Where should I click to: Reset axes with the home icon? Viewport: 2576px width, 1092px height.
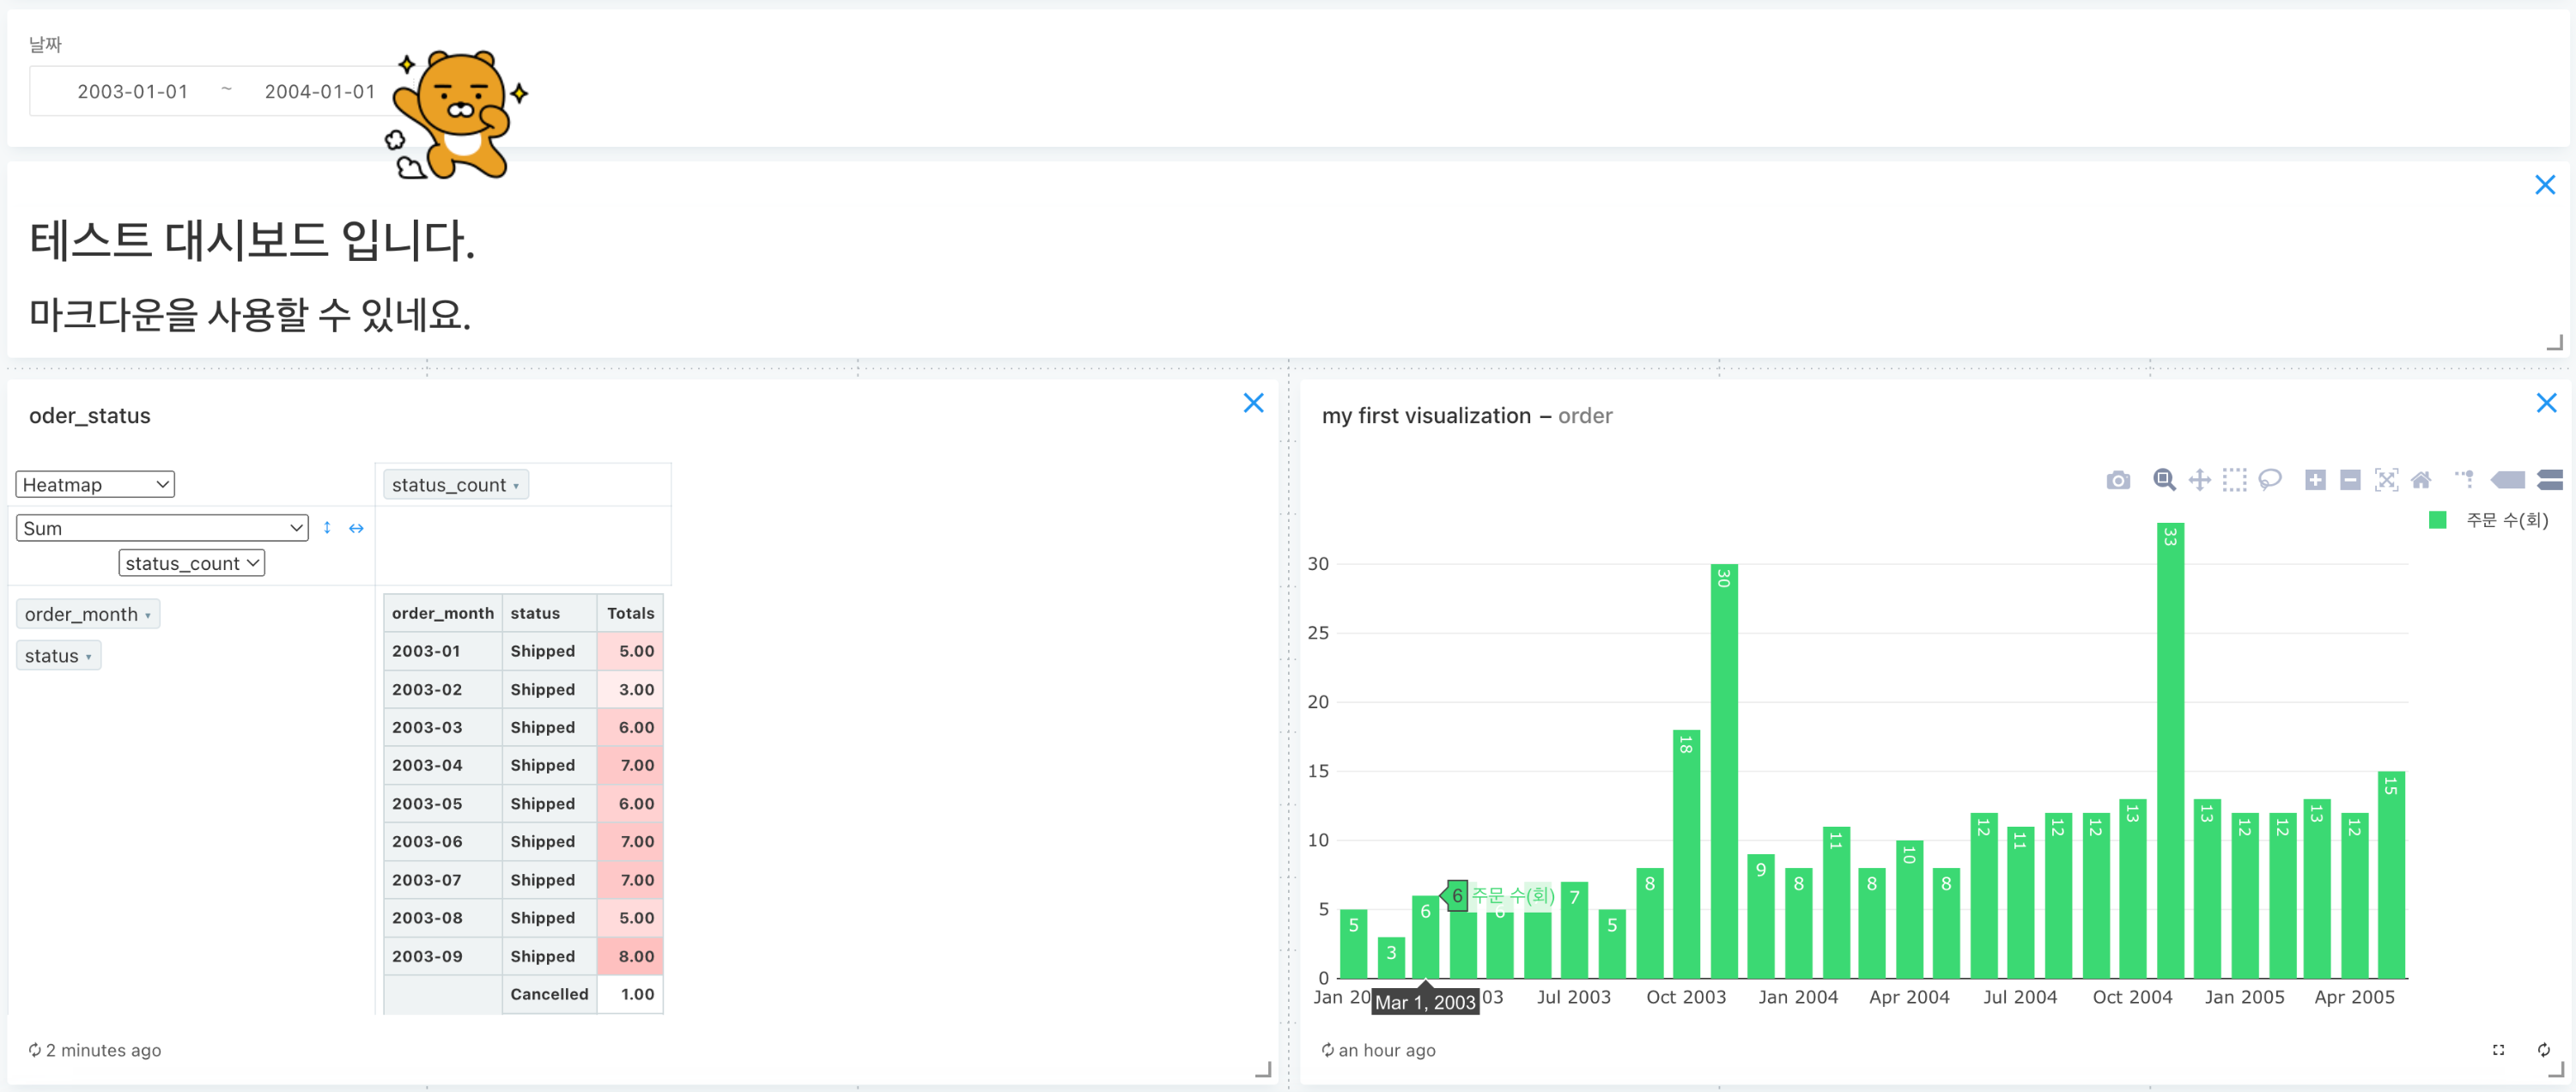pos(2421,480)
